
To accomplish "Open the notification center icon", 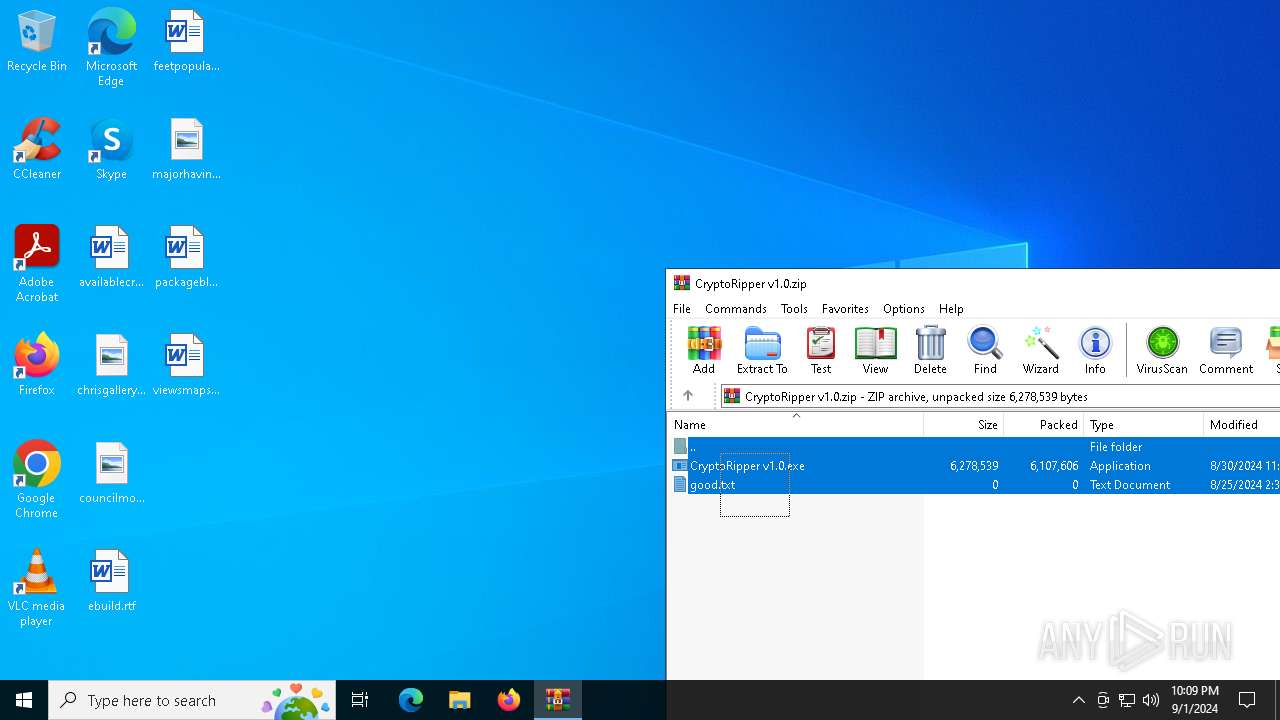I will (x=1247, y=700).
